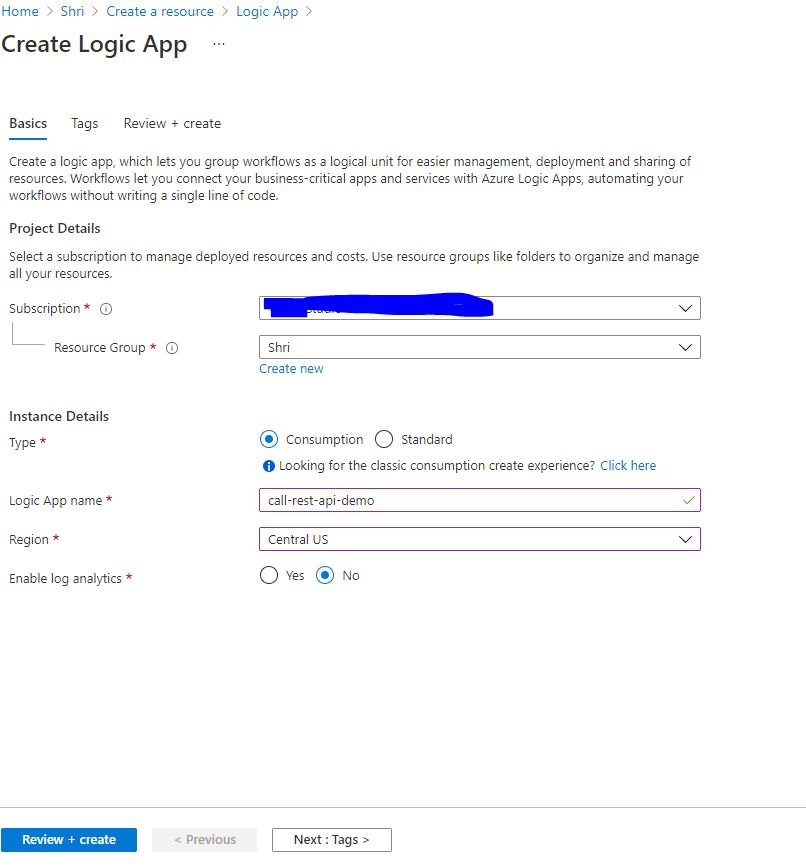Navigate to Home via breadcrumb
The image size is (806, 867).
20,11
